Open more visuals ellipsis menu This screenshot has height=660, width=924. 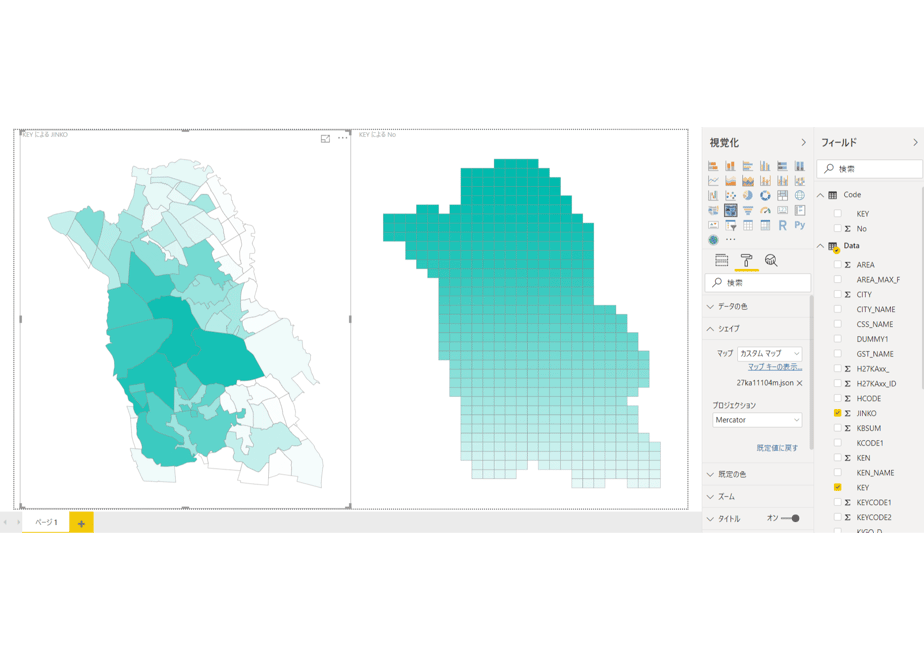[x=731, y=240]
